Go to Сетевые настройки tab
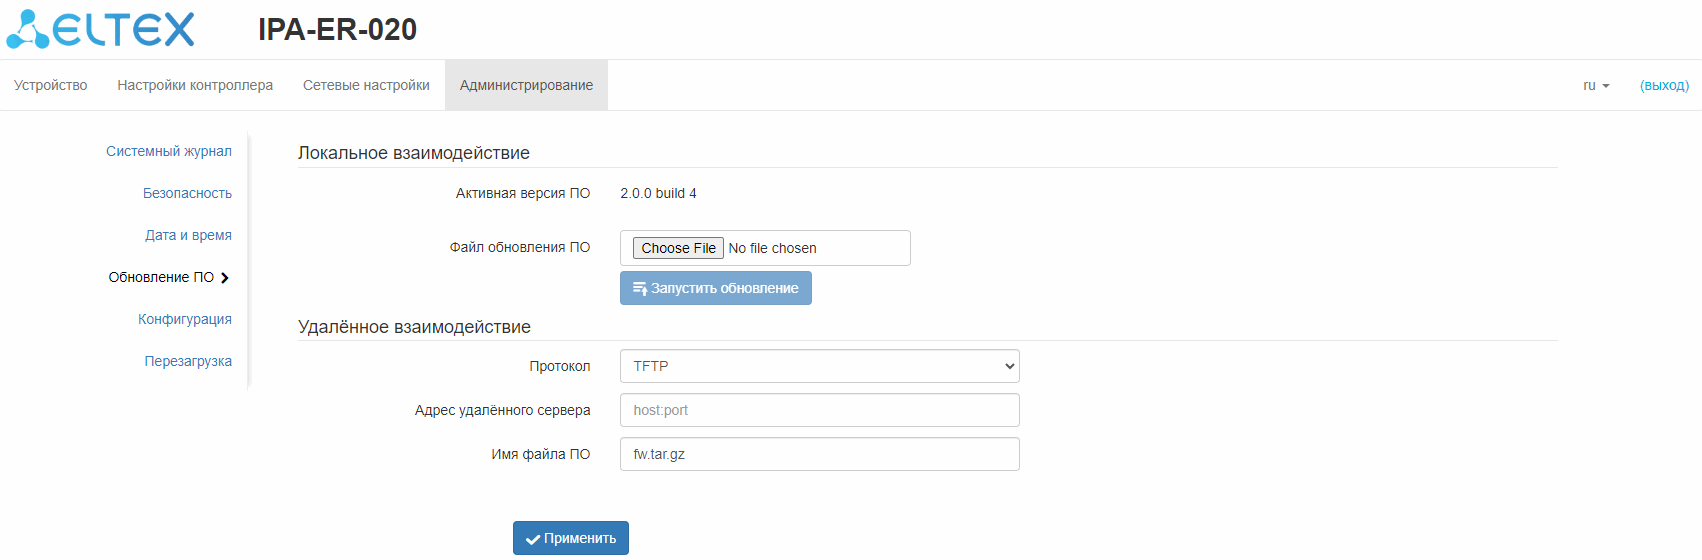 [366, 86]
